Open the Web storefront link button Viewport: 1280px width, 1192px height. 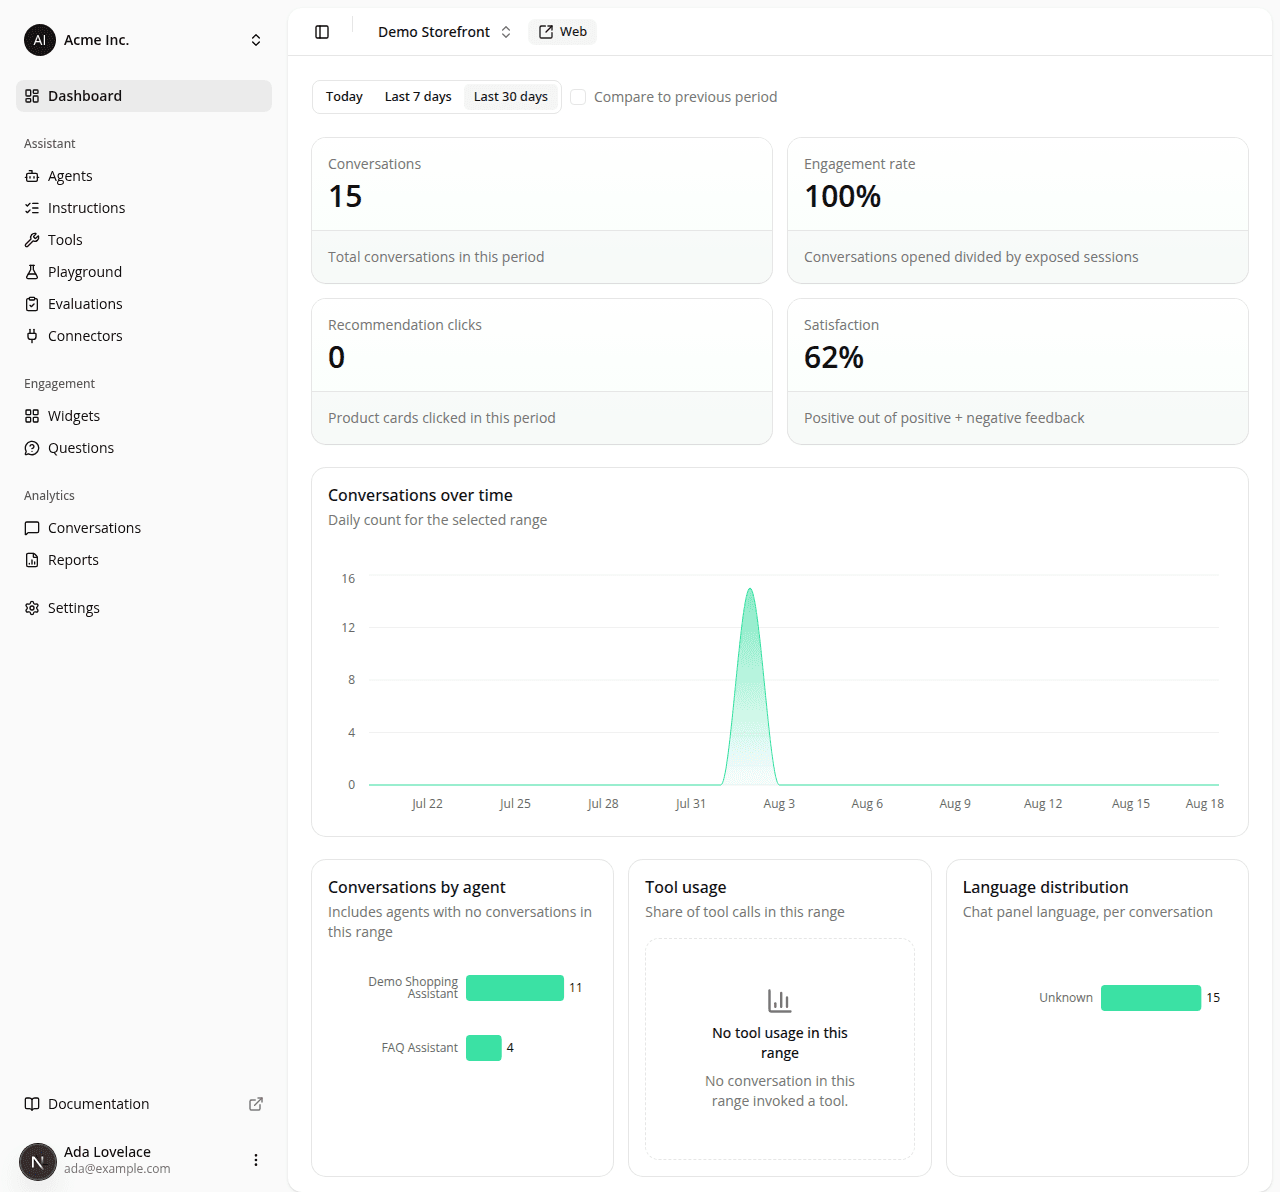[x=563, y=32]
